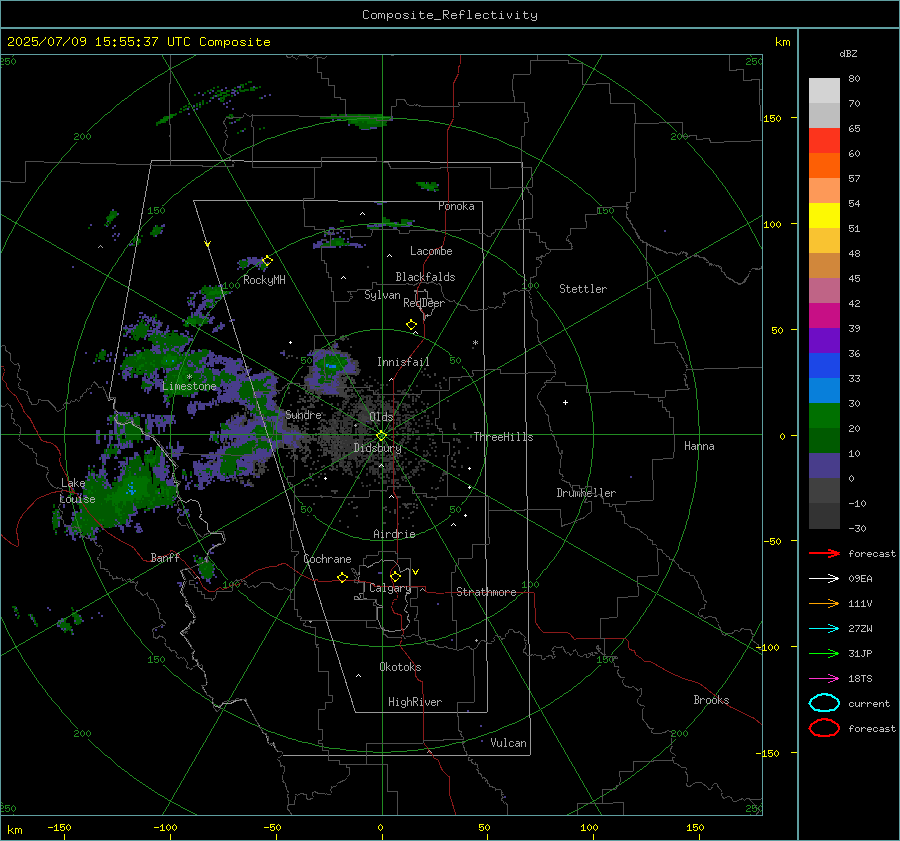Click the Sundre label

click(x=303, y=414)
